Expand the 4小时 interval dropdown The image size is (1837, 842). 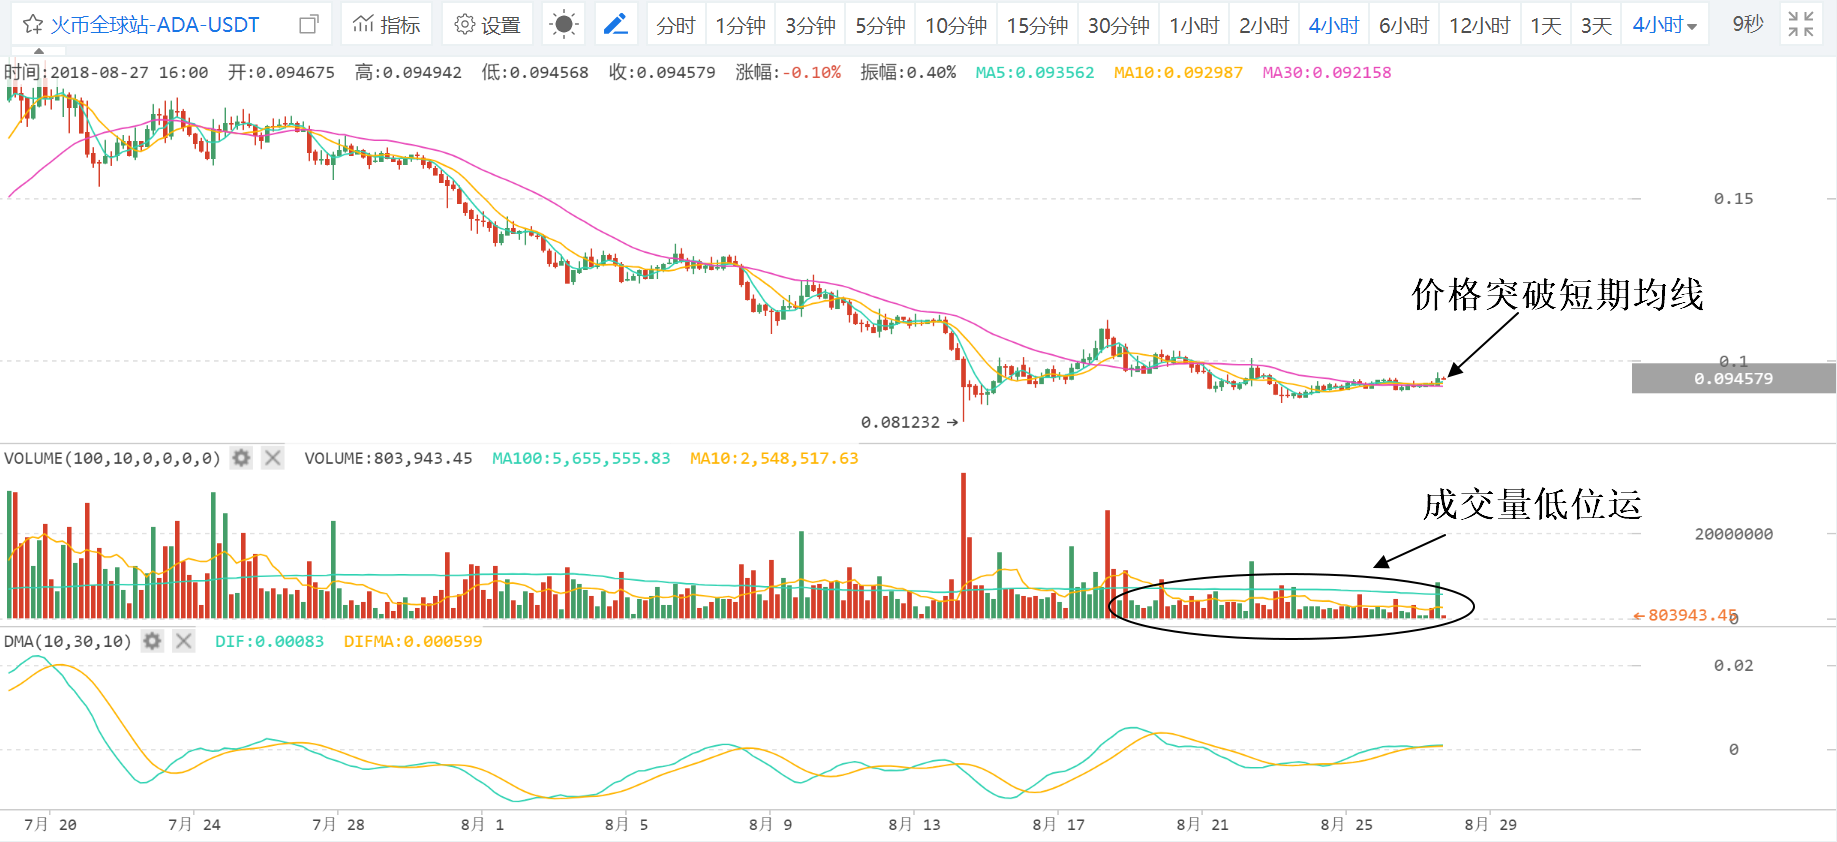tap(1665, 25)
